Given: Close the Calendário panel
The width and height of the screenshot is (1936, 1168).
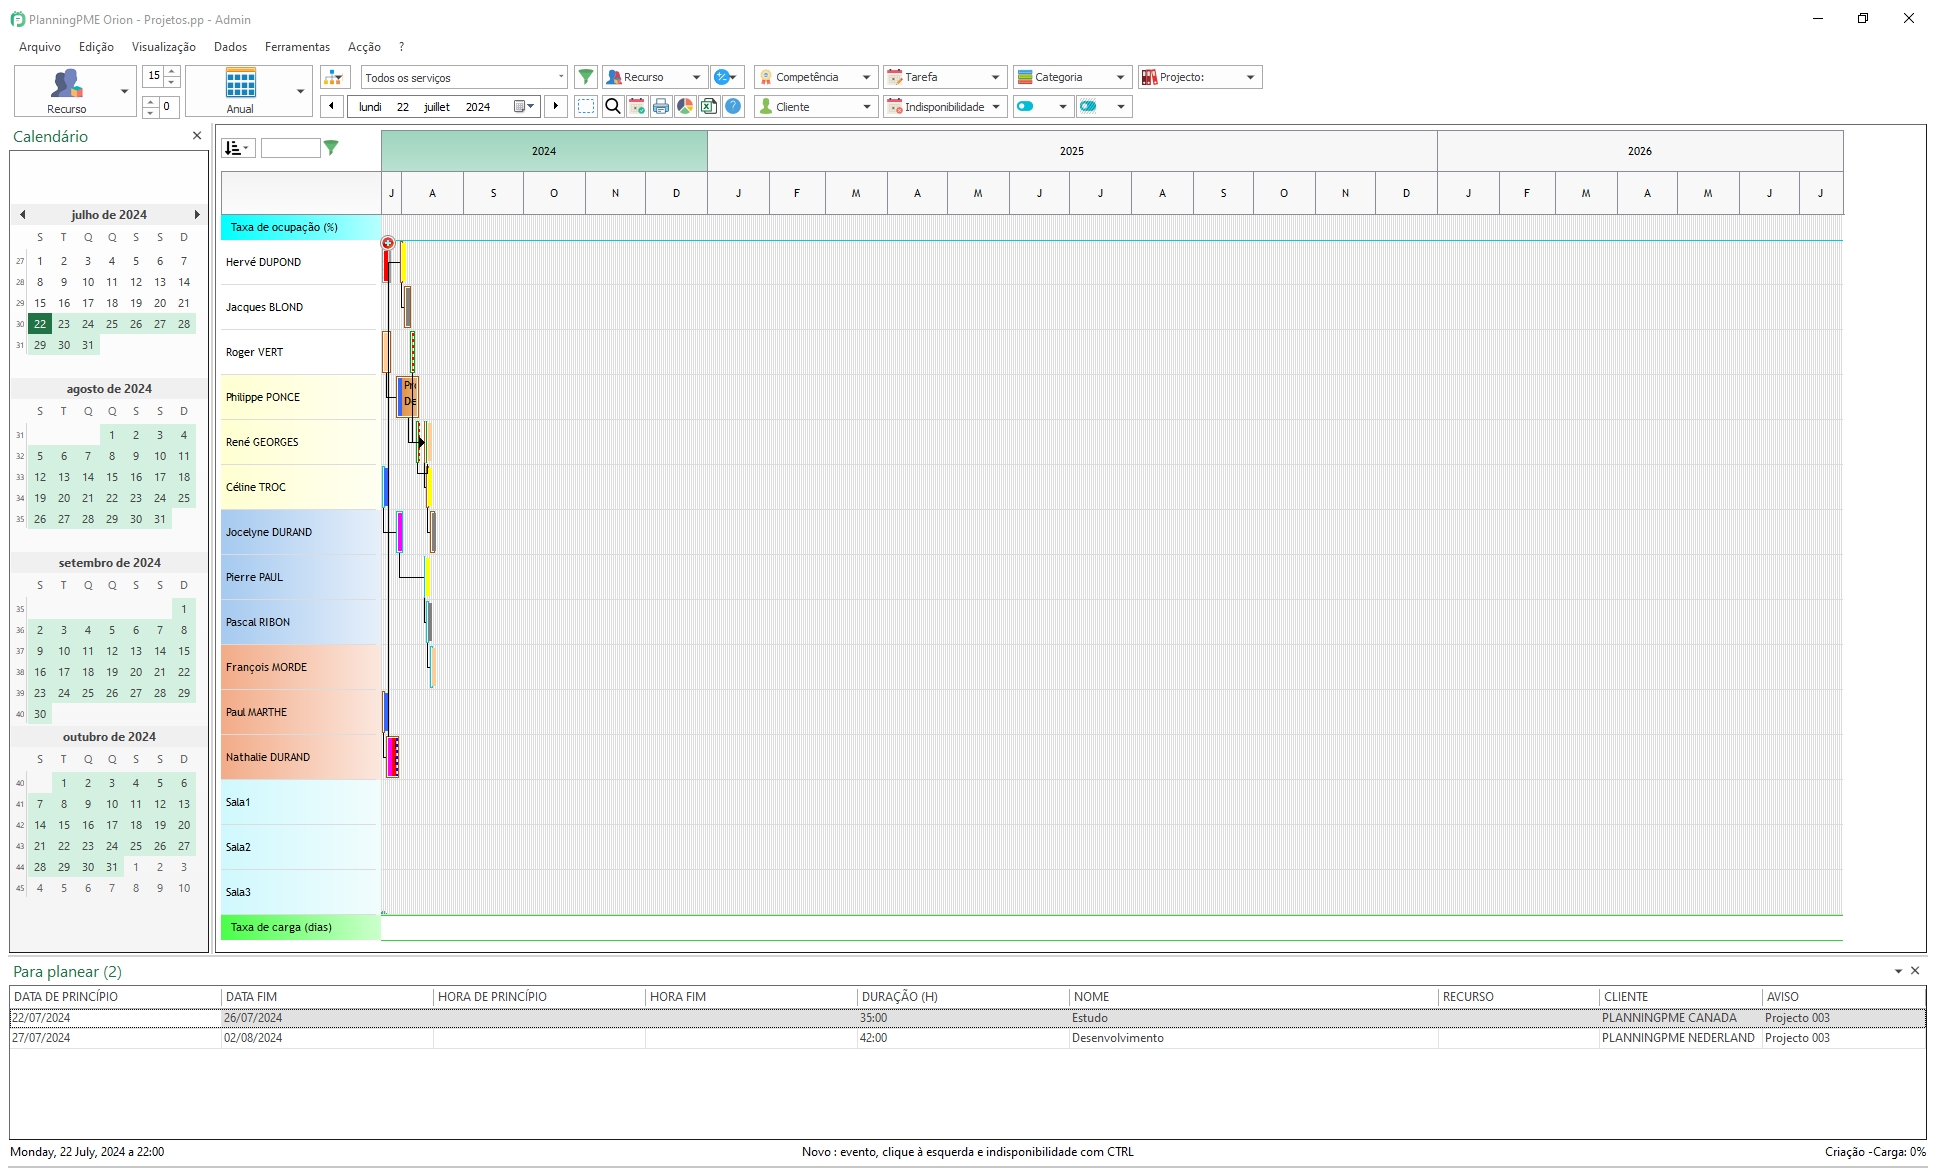Looking at the screenshot, I should 197,136.
